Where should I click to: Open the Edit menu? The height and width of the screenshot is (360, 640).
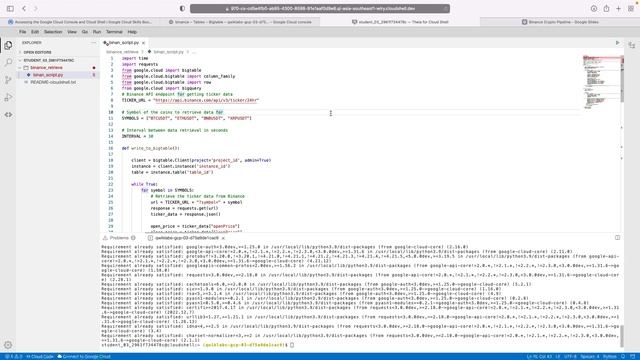[35, 32]
